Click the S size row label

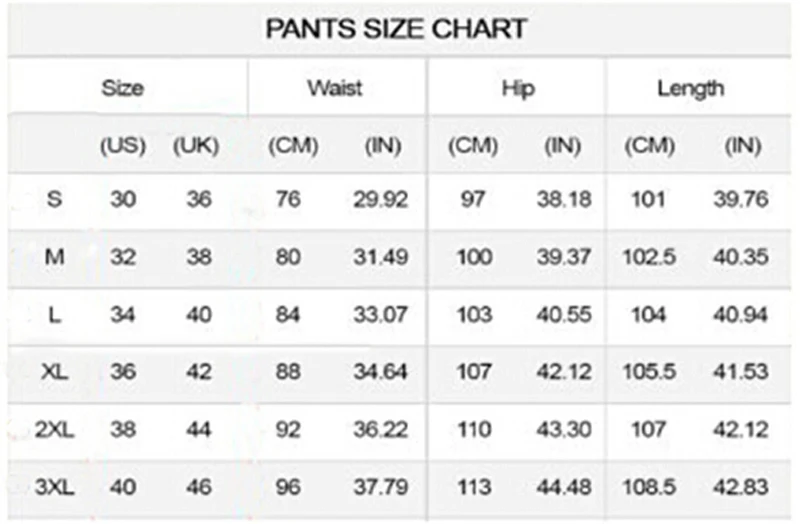click(x=55, y=199)
